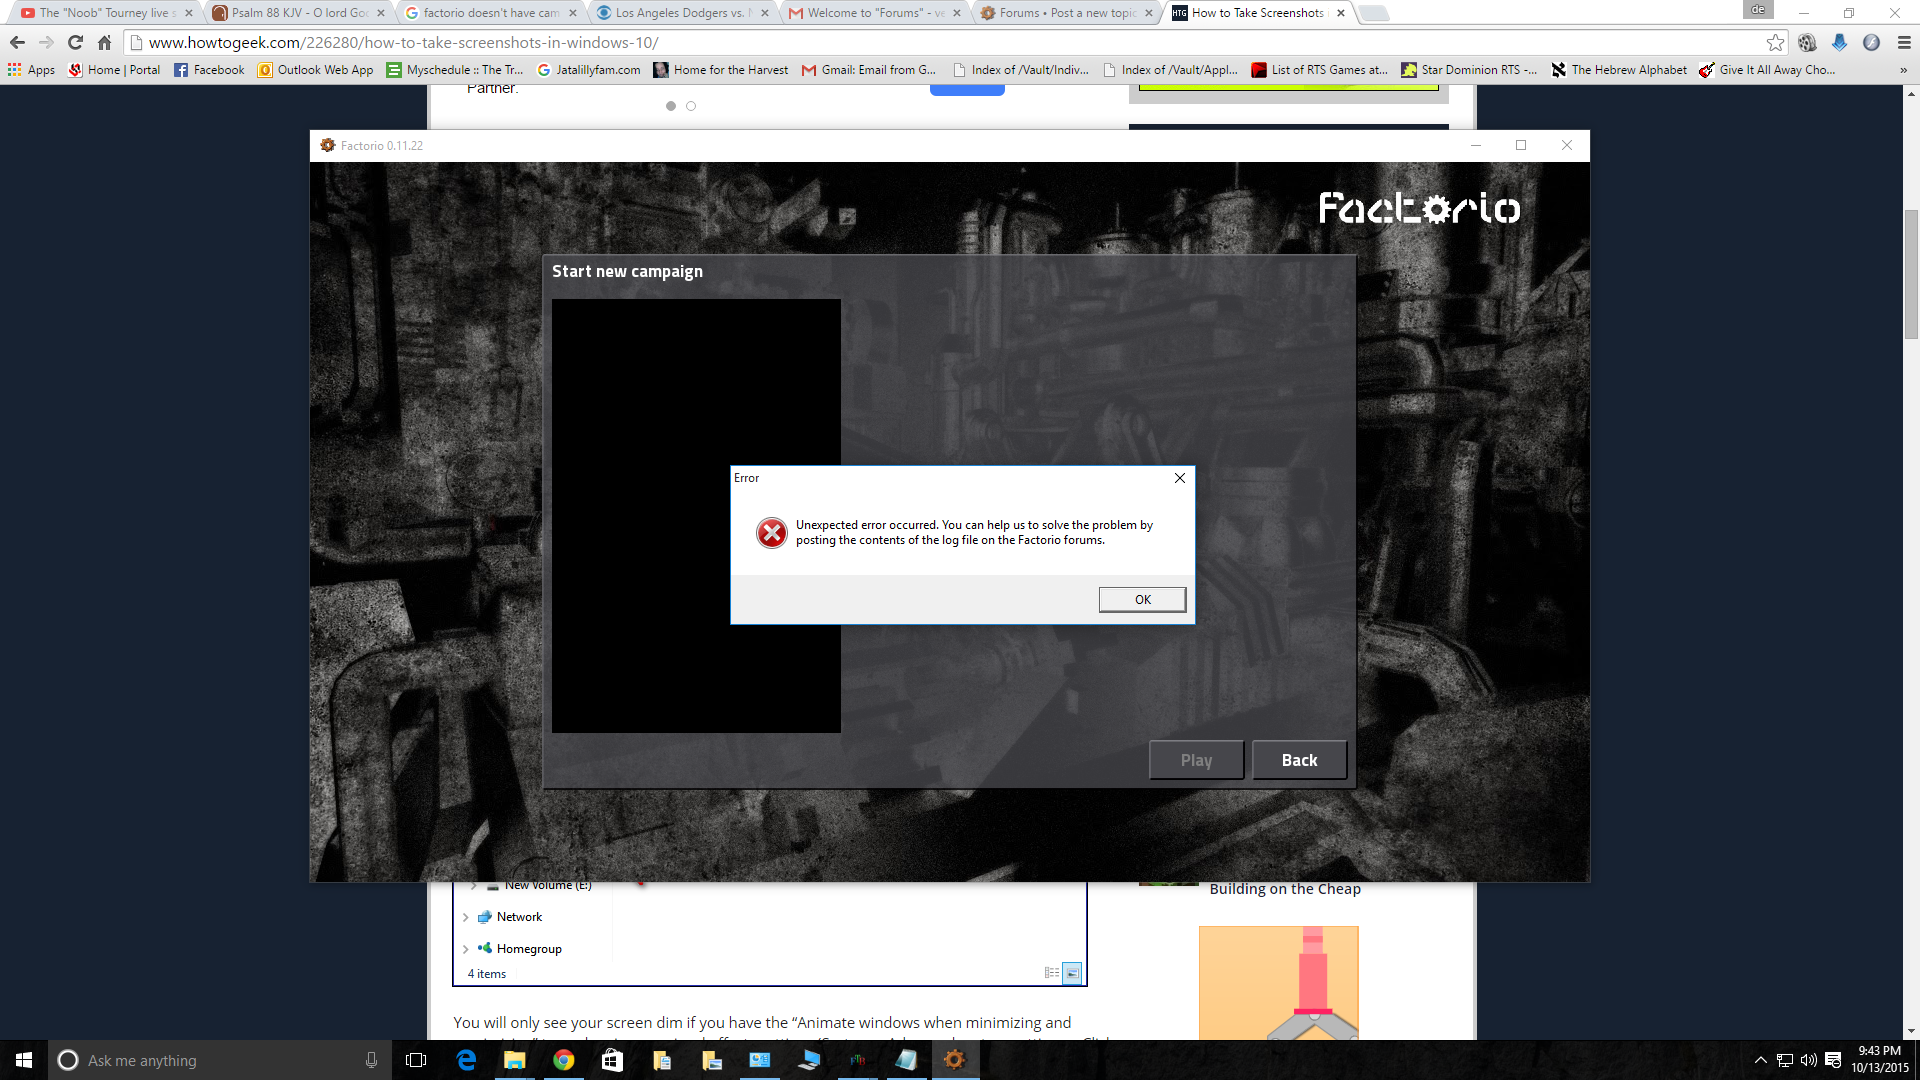Open a new Chrome tab
This screenshot has width=1920, height=1080.
click(1375, 13)
